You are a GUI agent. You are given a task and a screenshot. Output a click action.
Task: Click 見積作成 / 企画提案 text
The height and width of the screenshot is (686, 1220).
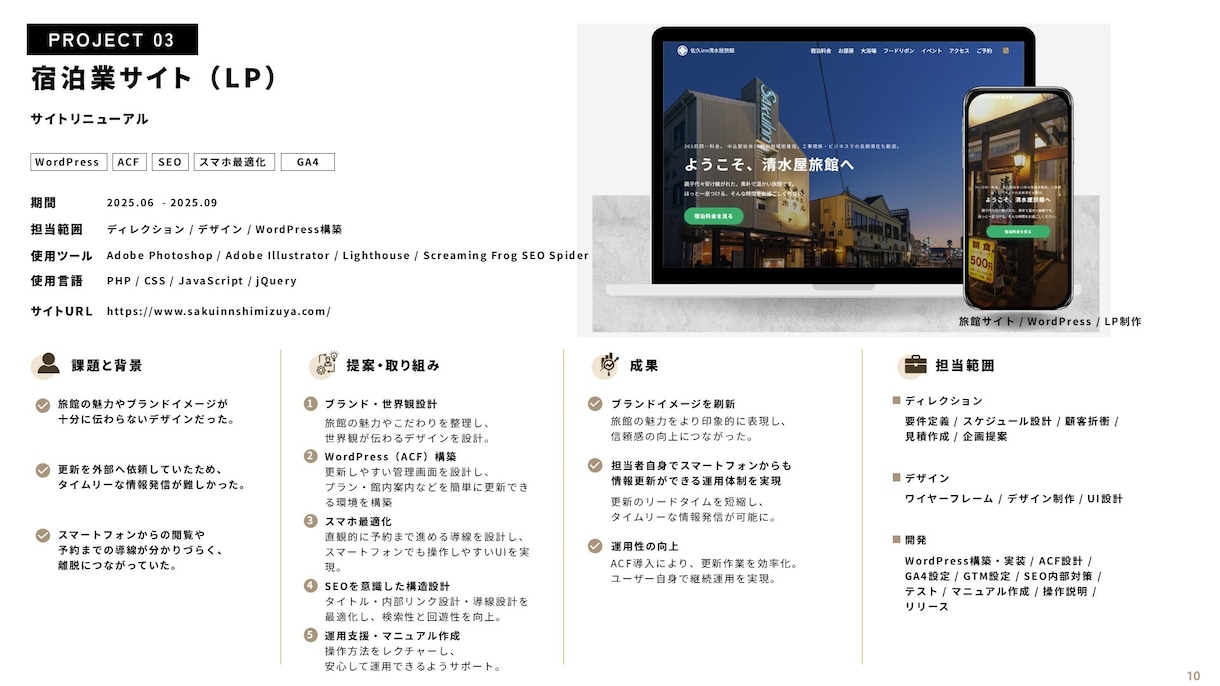coord(956,437)
